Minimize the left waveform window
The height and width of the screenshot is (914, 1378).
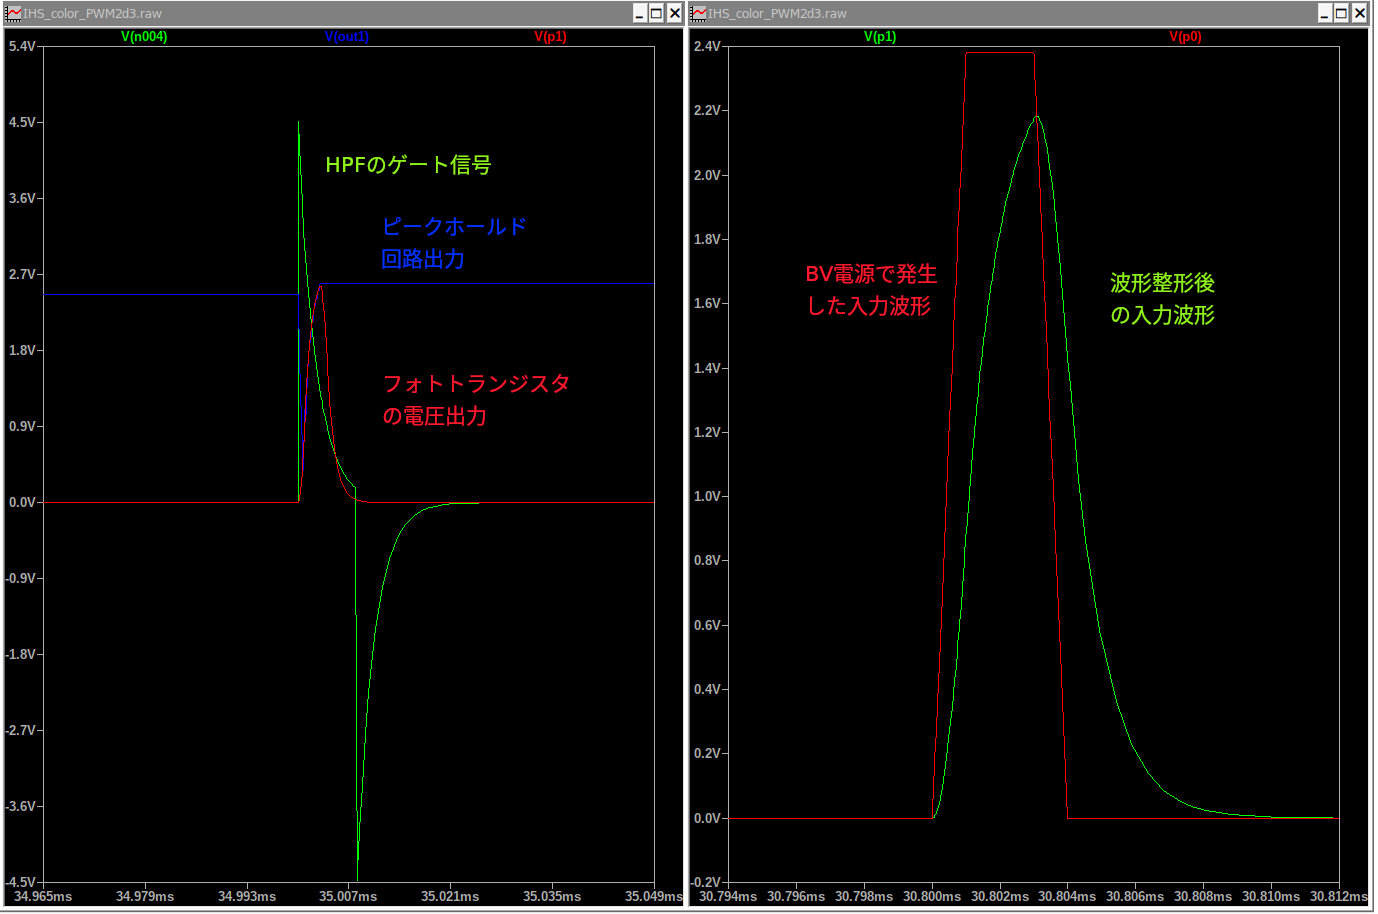[x=639, y=13]
